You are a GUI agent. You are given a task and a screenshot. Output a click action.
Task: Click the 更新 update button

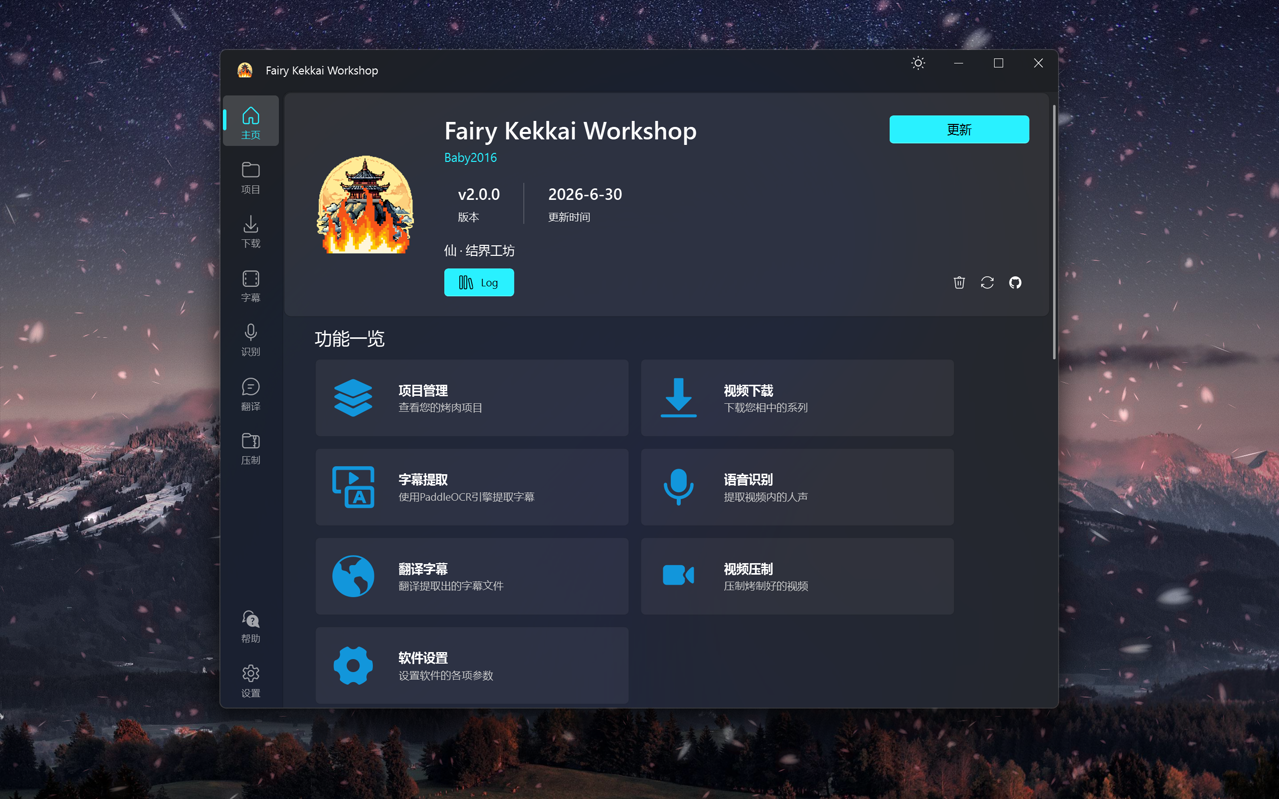959,129
